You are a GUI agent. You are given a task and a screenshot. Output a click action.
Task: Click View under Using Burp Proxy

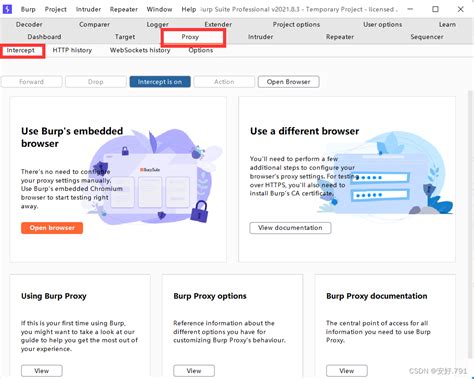click(x=42, y=371)
